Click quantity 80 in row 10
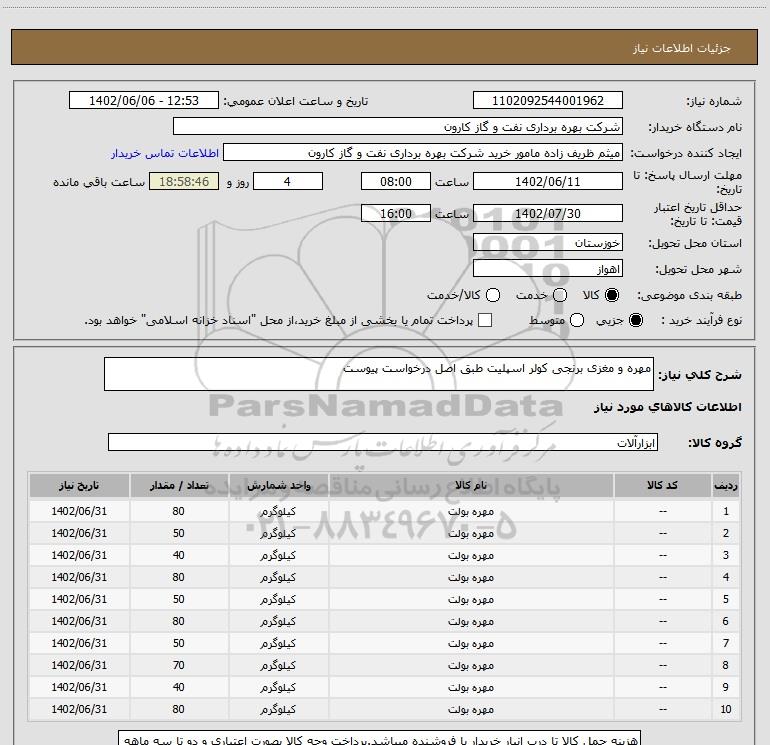Viewport: 770px width, 745px height. [x=178, y=709]
